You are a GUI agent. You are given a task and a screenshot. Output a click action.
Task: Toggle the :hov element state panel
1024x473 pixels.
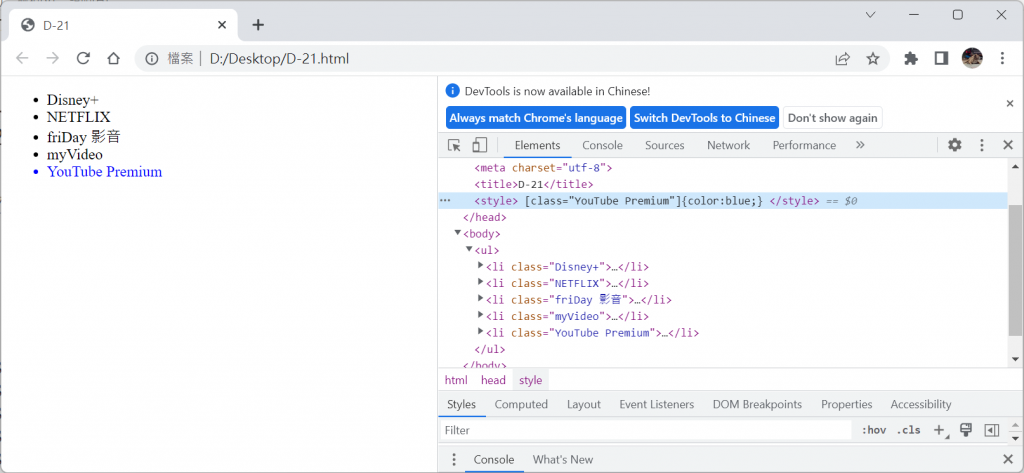pyautogui.click(x=873, y=430)
